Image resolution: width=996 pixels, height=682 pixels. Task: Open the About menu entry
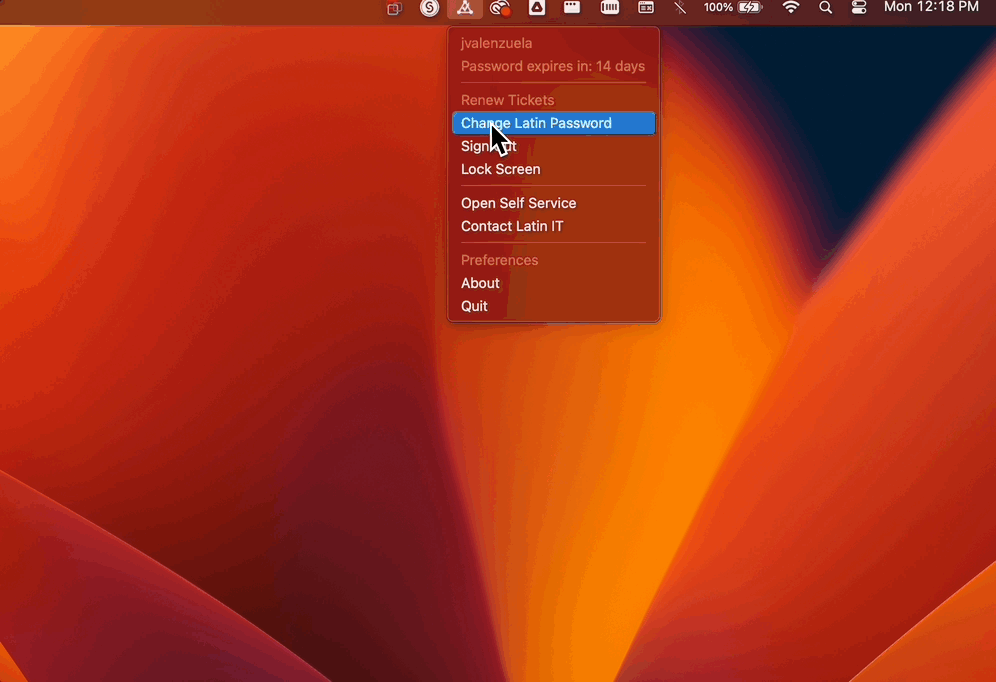(480, 283)
